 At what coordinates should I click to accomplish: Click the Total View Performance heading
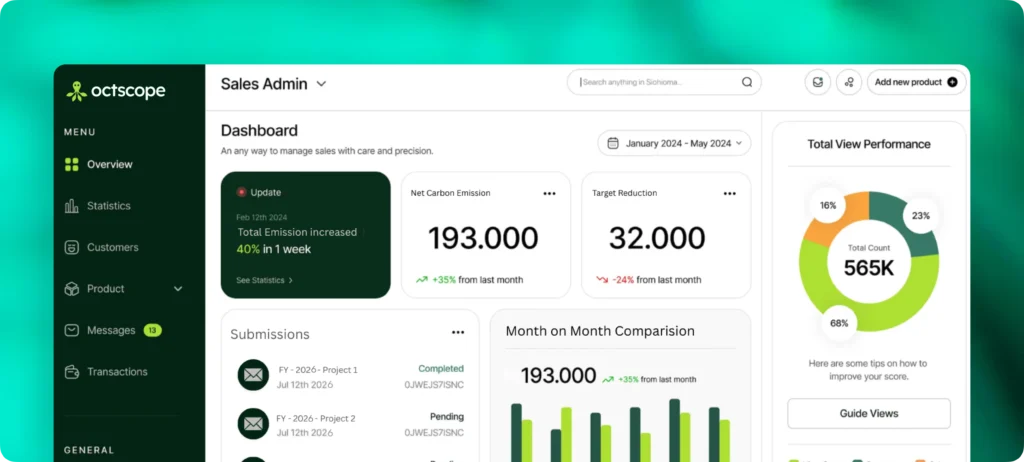point(869,144)
